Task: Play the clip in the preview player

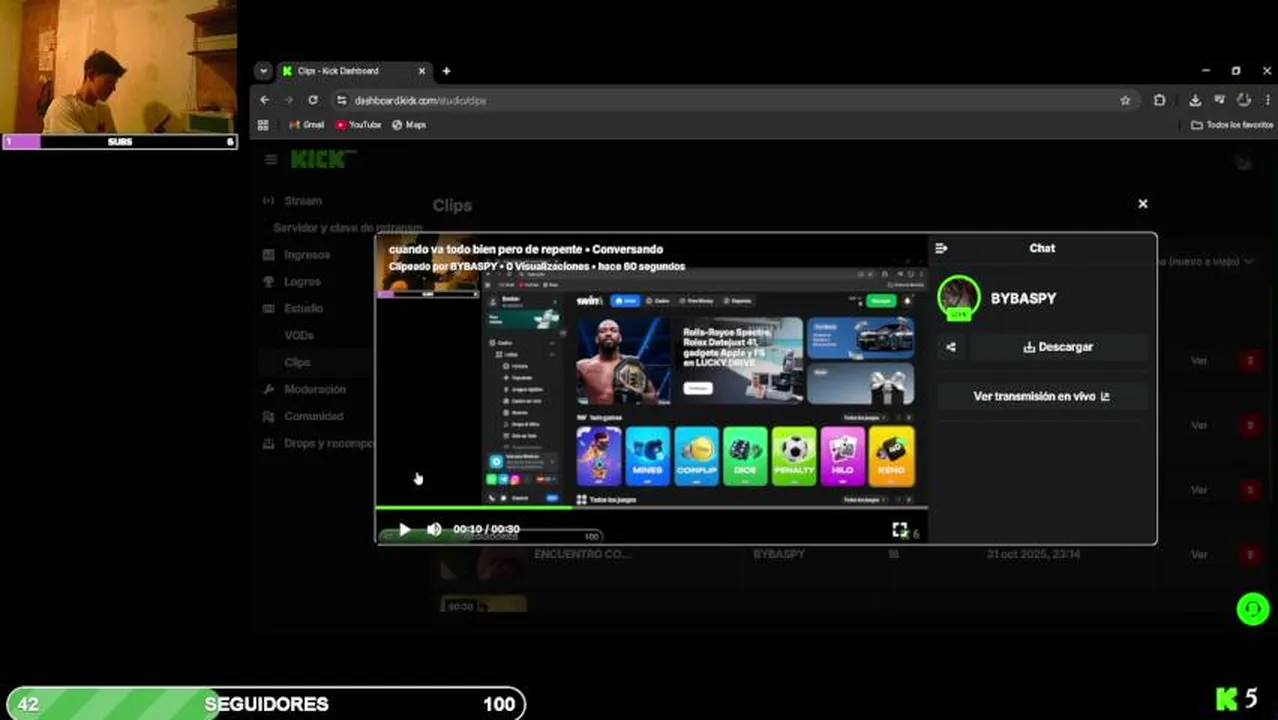Action: point(404,529)
